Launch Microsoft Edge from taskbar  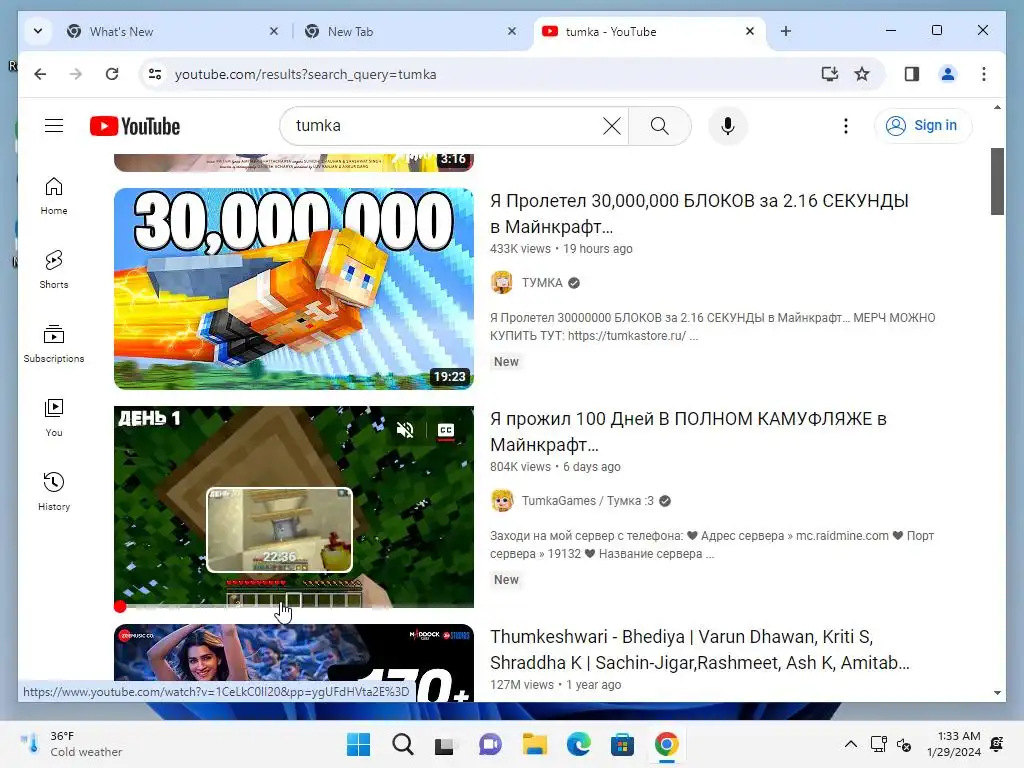[x=579, y=744]
